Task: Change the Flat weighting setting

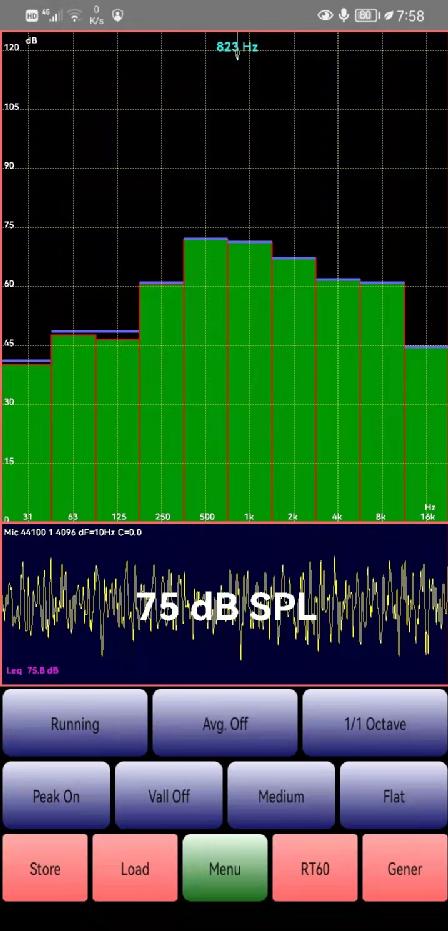Action: pyautogui.click(x=393, y=796)
